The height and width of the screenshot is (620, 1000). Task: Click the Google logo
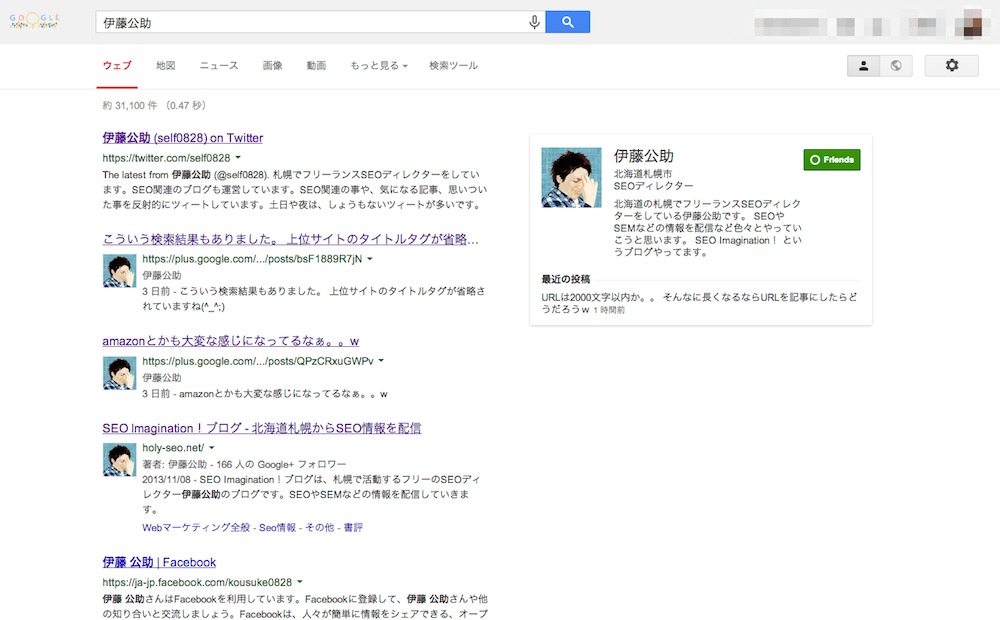(x=35, y=21)
